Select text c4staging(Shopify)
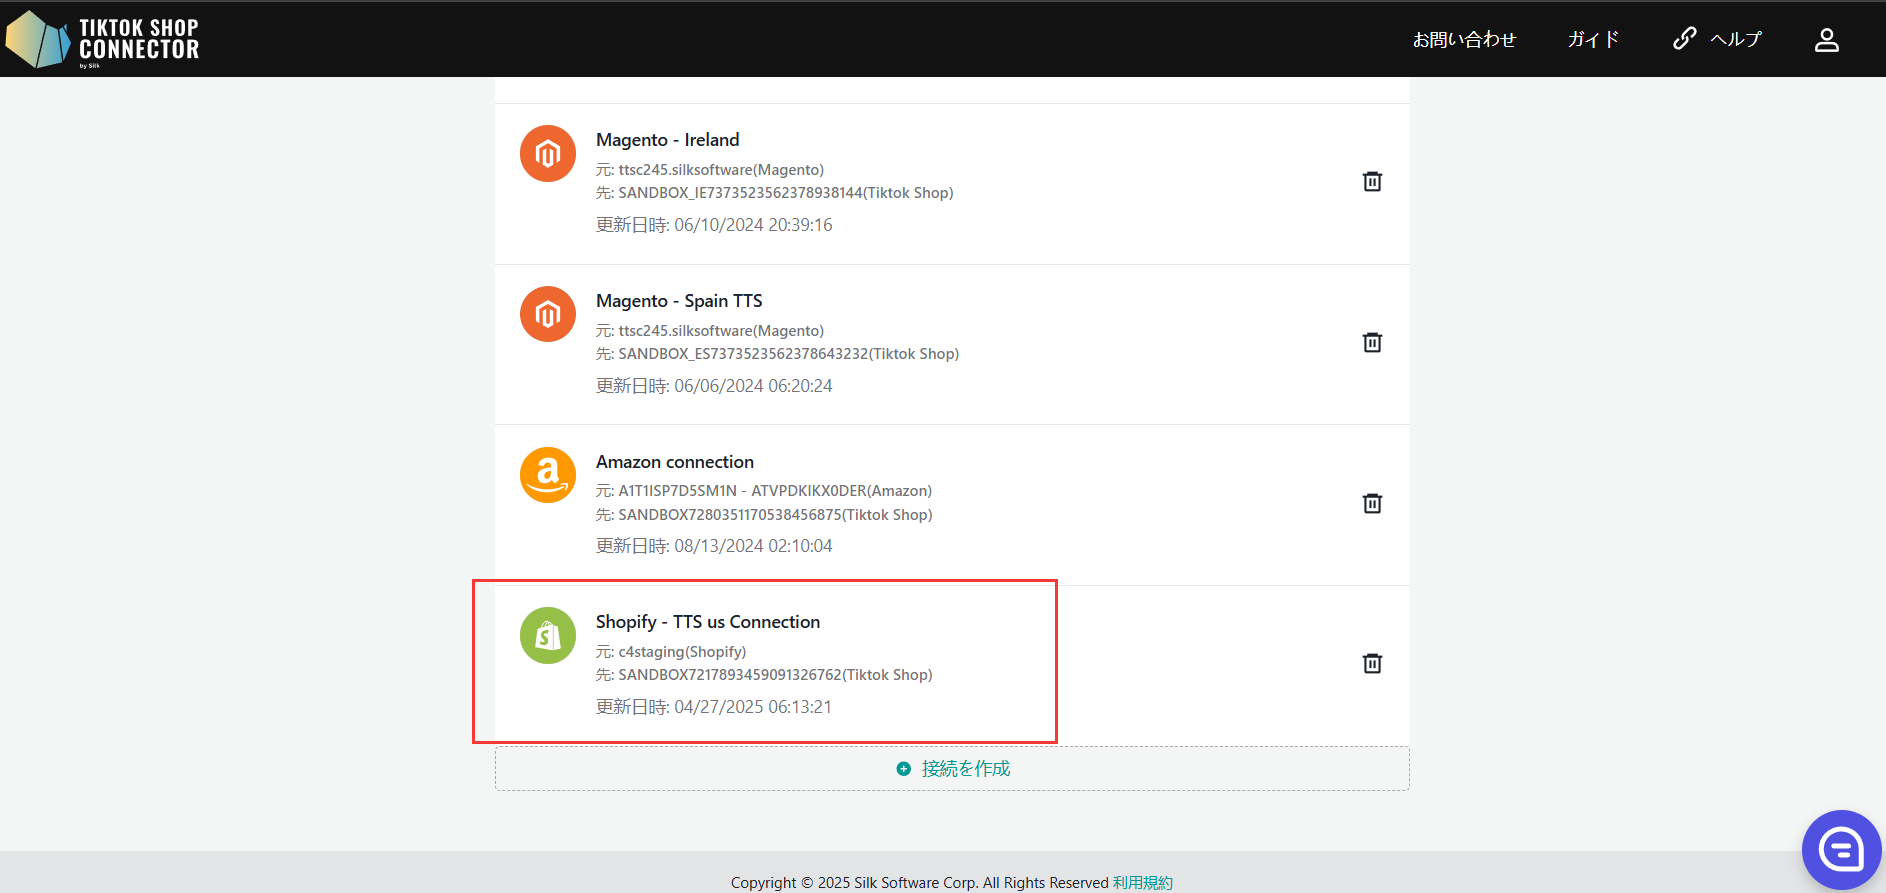This screenshot has width=1886, height=893. point(682,652)
